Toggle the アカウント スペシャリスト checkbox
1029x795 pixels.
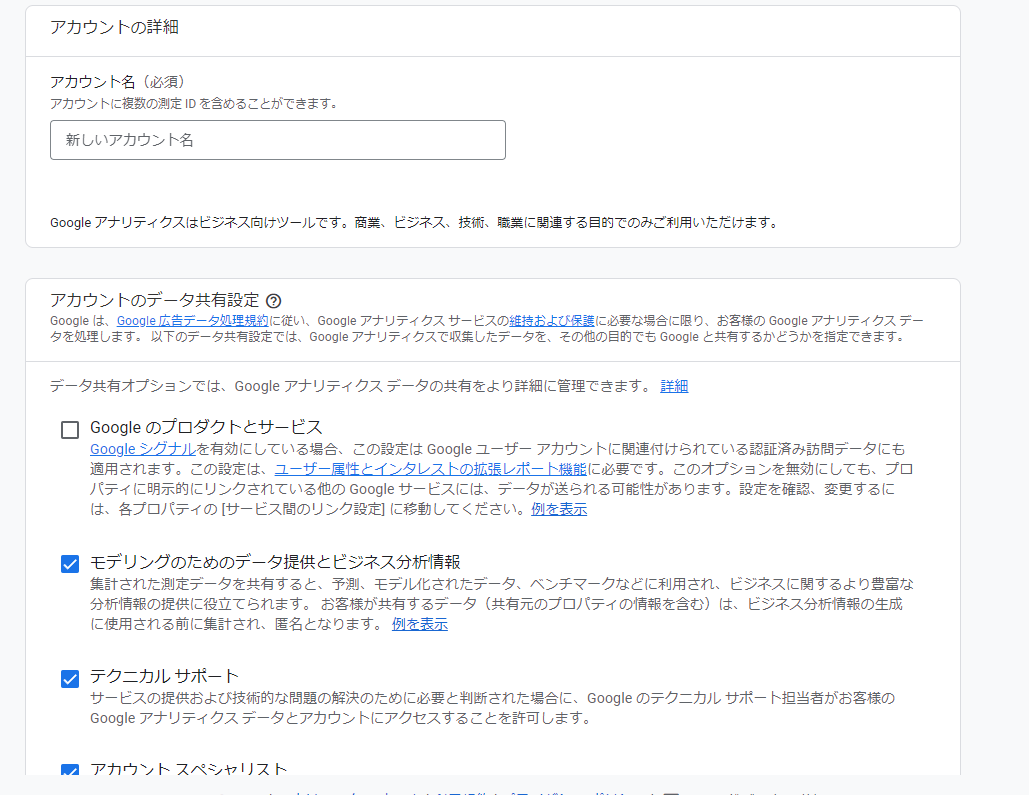70,769
